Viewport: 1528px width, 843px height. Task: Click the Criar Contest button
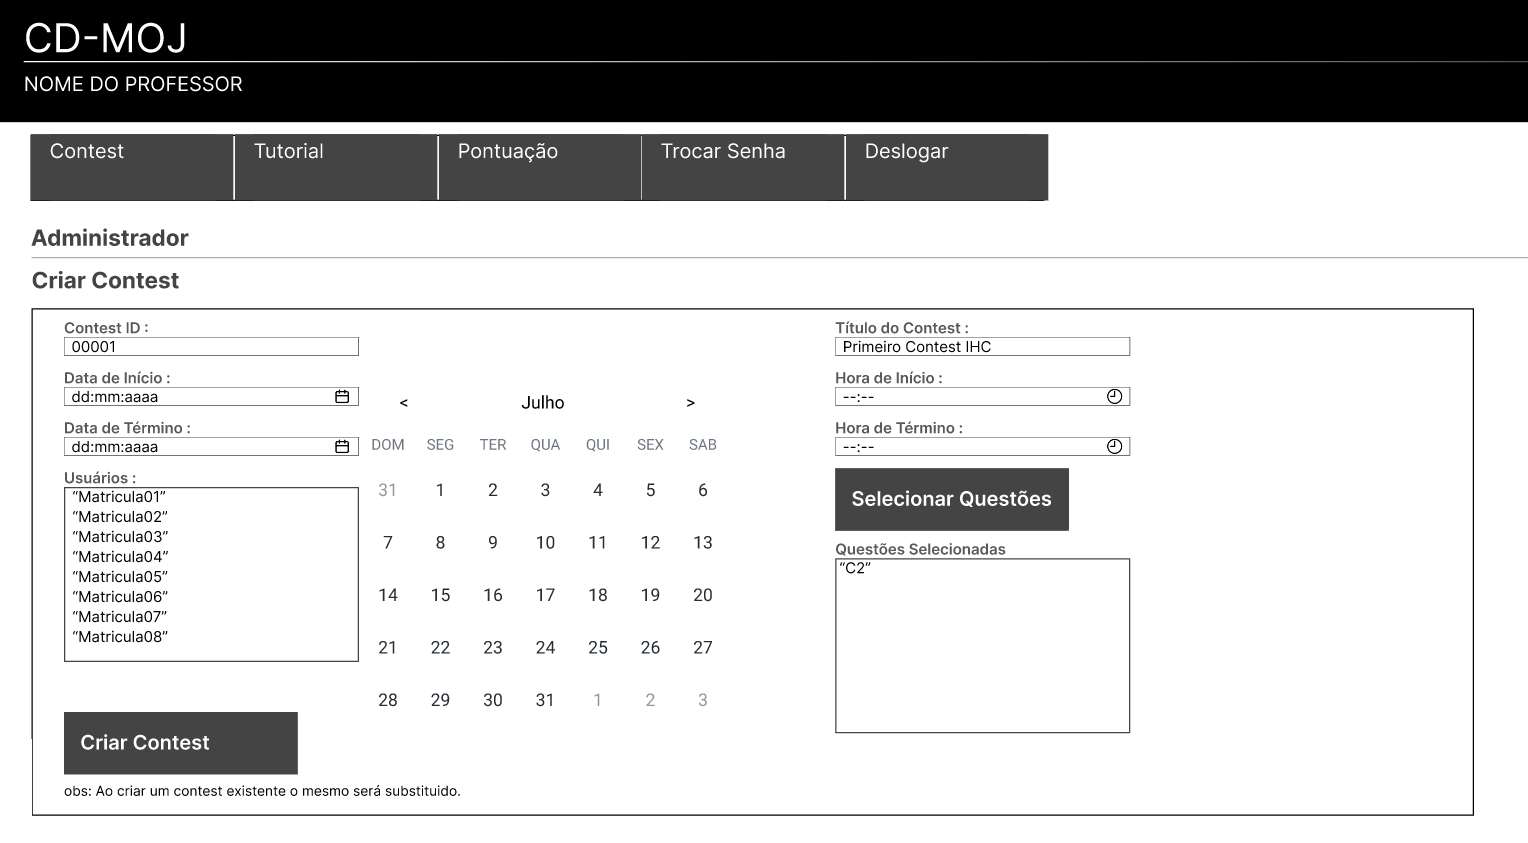pos(181,743)
